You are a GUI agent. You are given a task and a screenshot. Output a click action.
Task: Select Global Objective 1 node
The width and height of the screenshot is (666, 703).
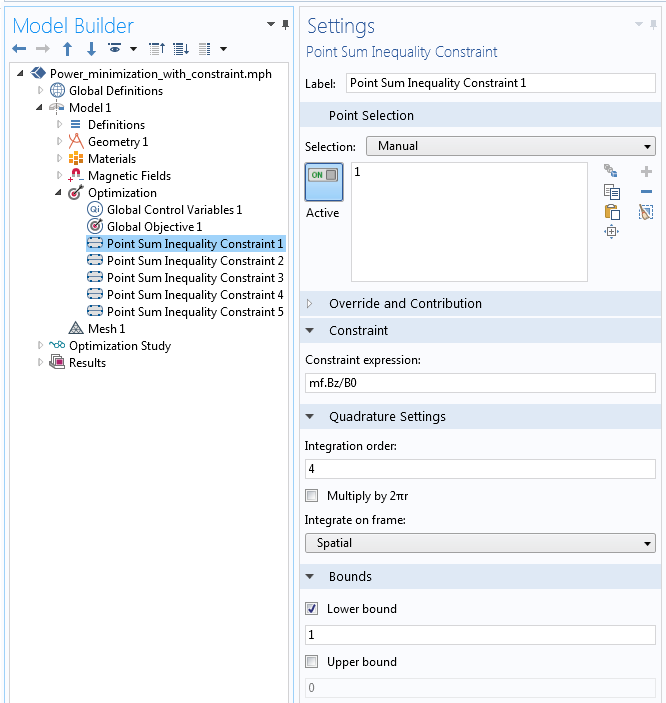(x=154, y=227)
